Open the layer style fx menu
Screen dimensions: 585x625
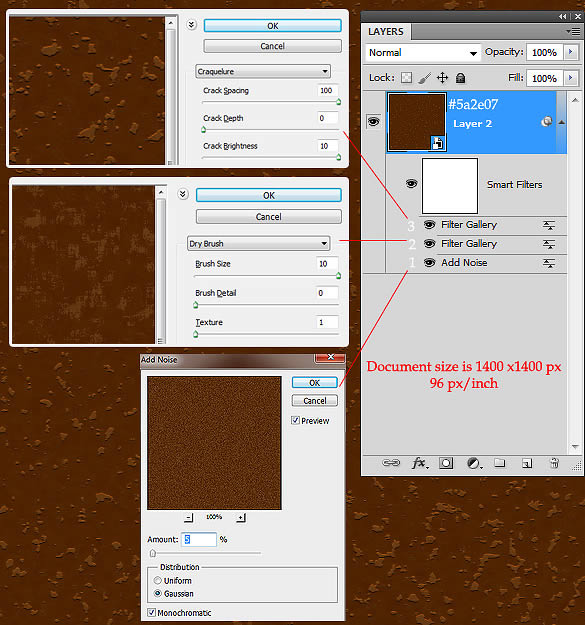pos(420,463)
